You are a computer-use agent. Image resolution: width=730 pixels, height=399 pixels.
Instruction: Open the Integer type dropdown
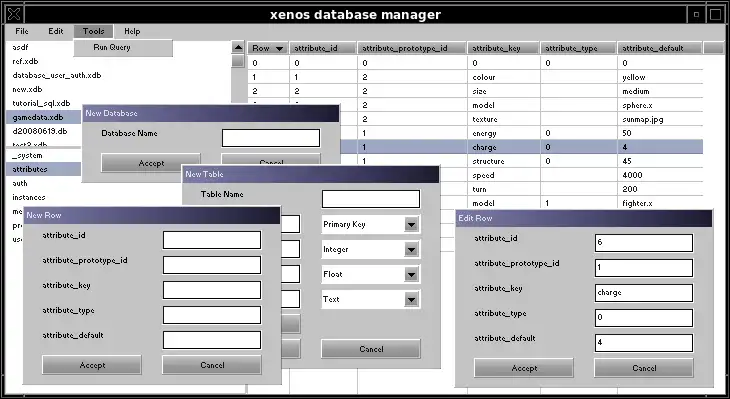click(411, 250)
